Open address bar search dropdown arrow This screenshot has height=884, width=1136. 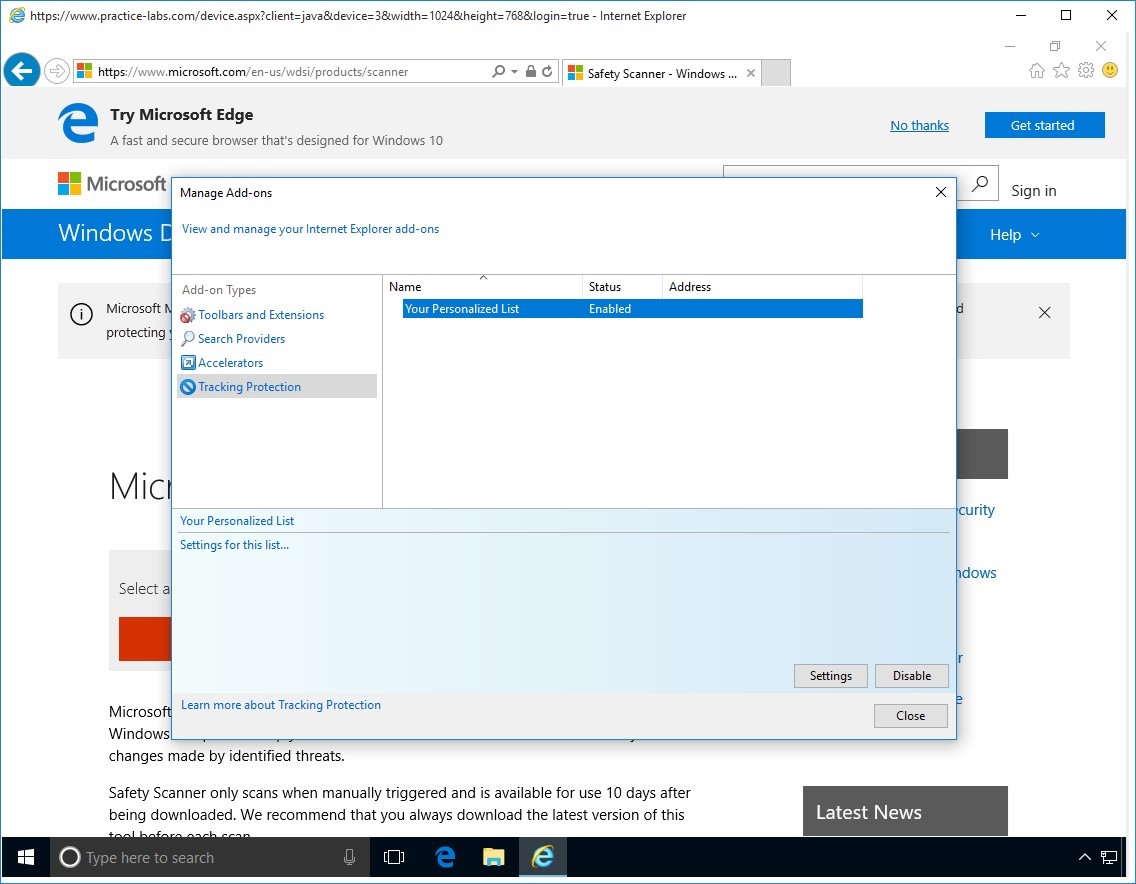(x=515, y=72)
